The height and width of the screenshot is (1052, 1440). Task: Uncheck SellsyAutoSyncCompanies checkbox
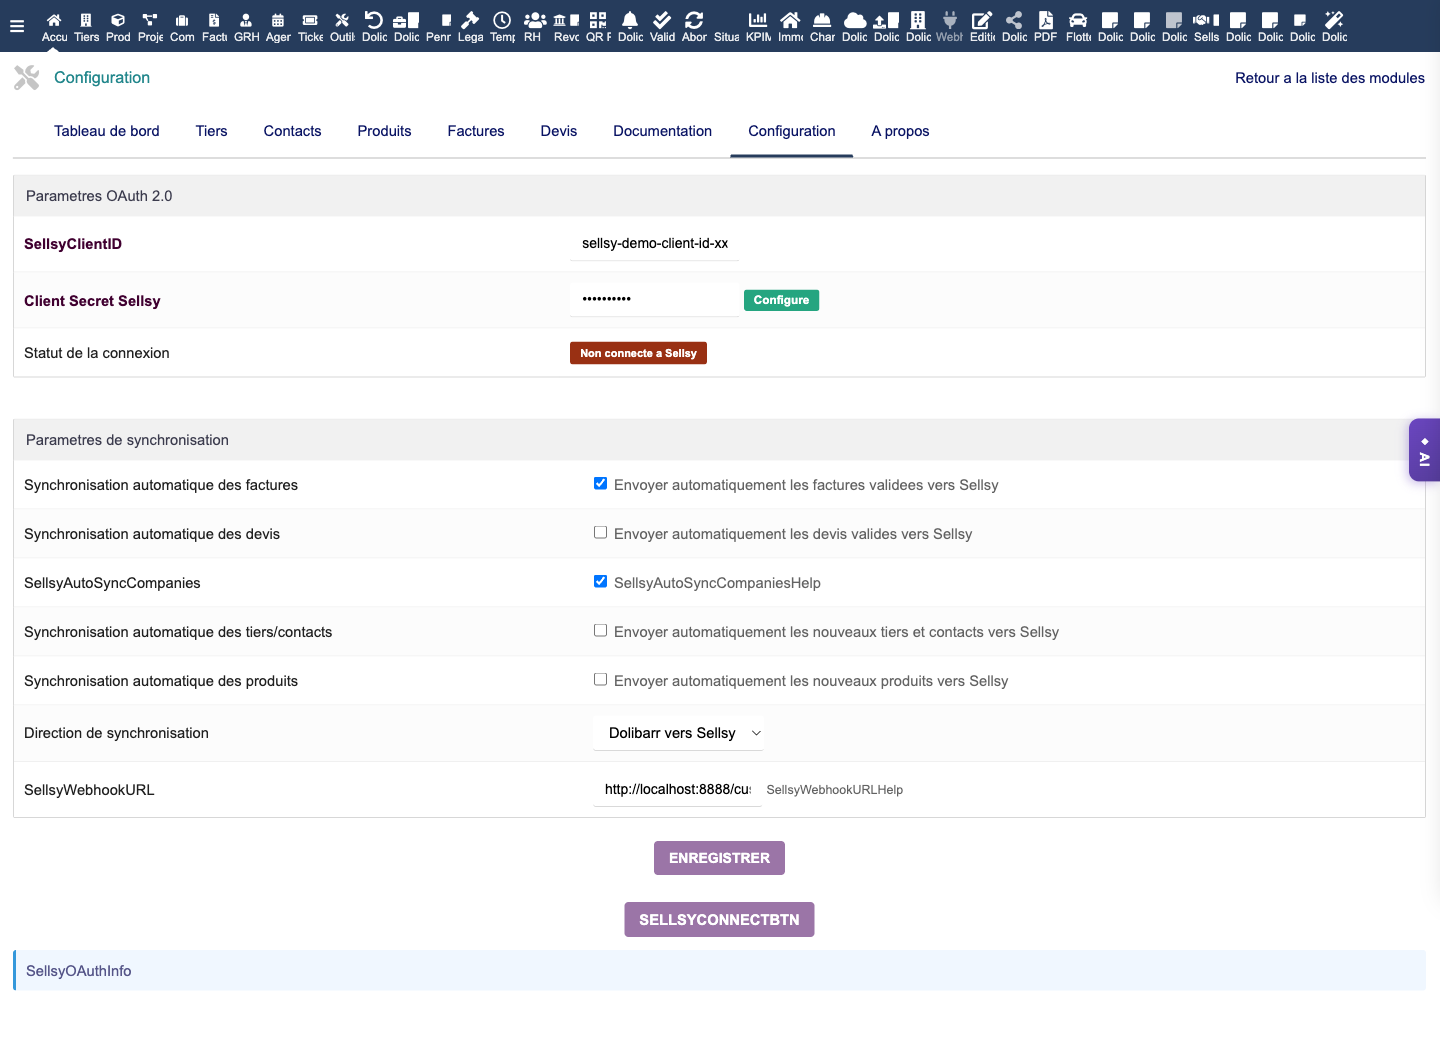(x=600, y=582)
